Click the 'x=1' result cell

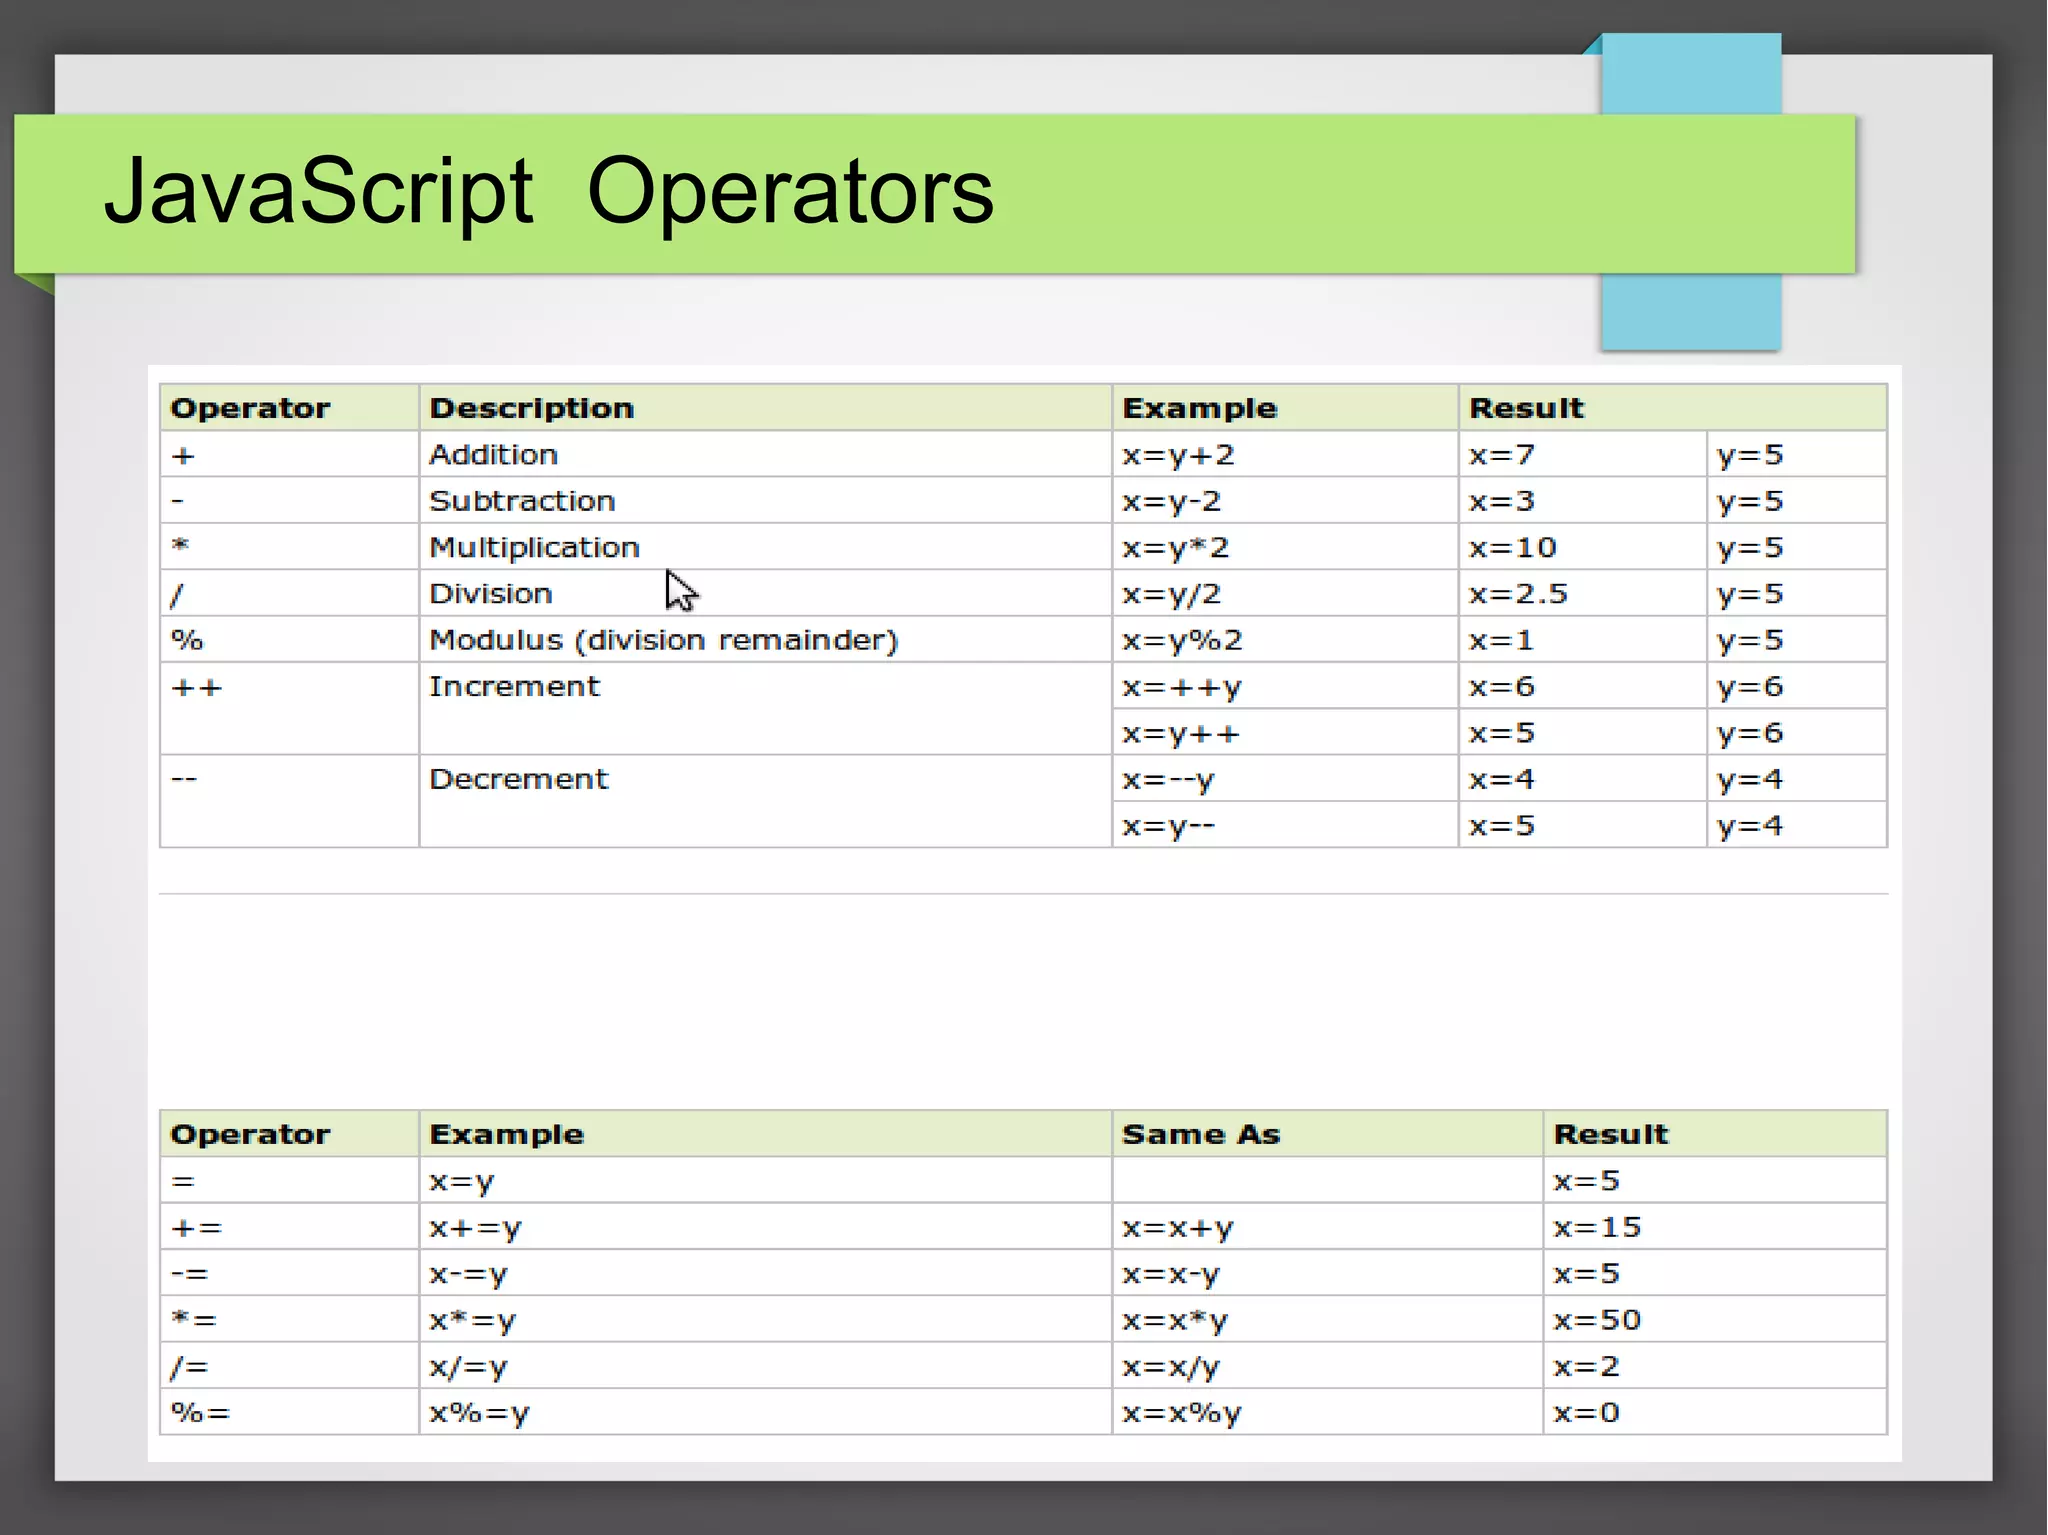click(1582, 639)
